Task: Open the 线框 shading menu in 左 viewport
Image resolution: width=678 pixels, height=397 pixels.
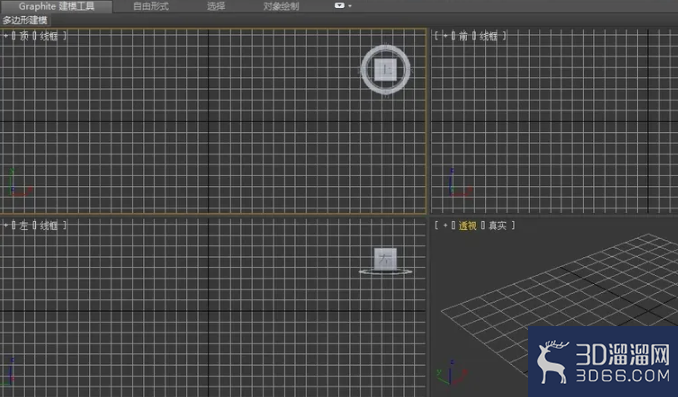Action: [49, 225]
